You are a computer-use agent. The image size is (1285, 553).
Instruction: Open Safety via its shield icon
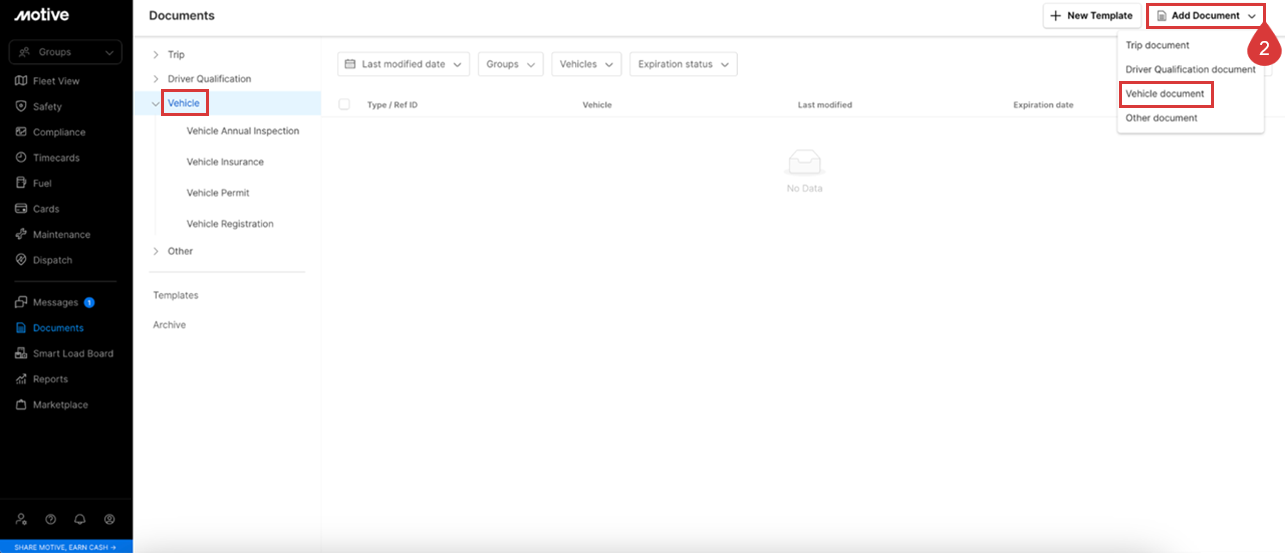click(22, 106)
